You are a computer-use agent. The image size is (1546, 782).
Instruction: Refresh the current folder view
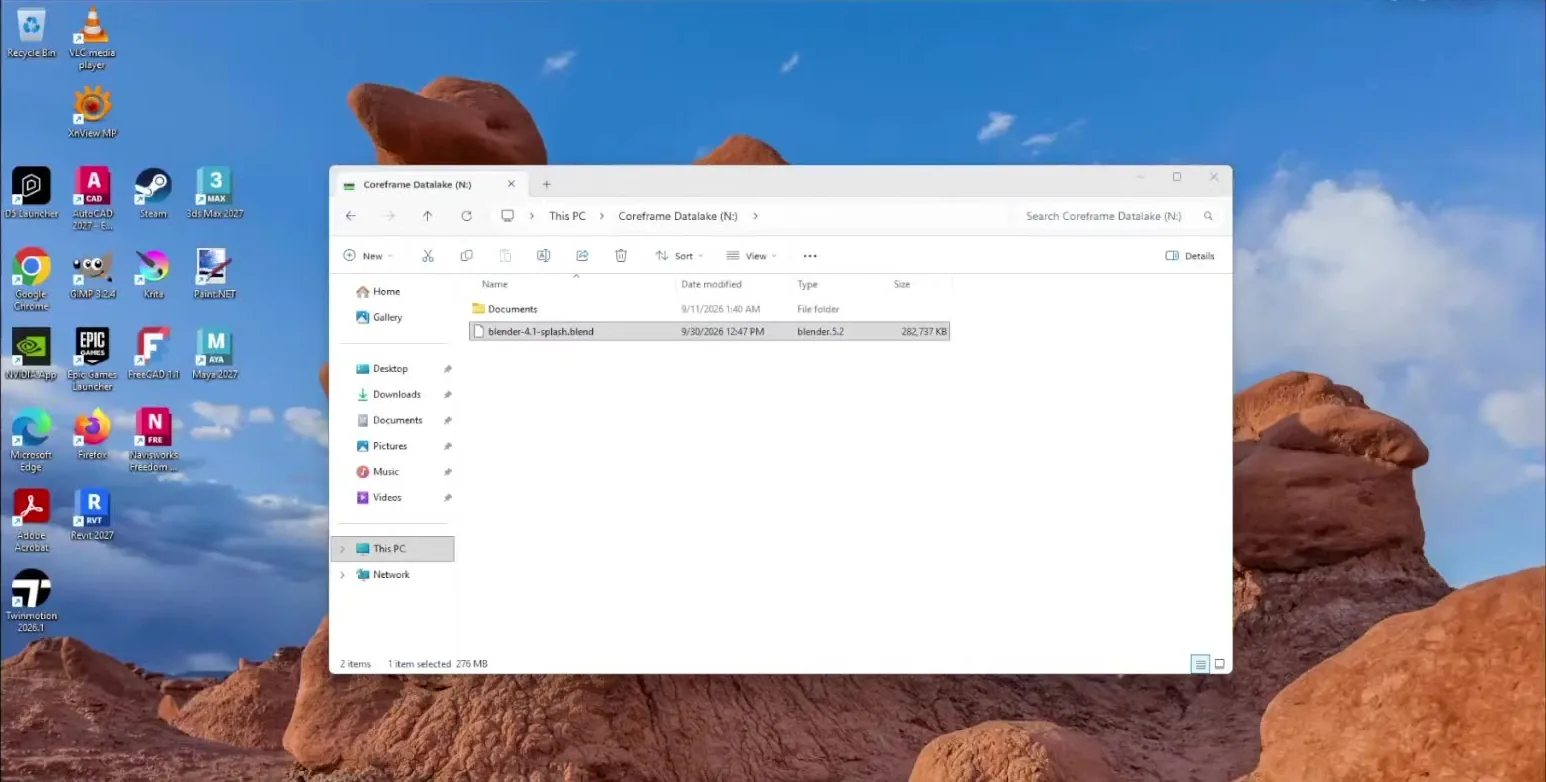tap(466, 216)
